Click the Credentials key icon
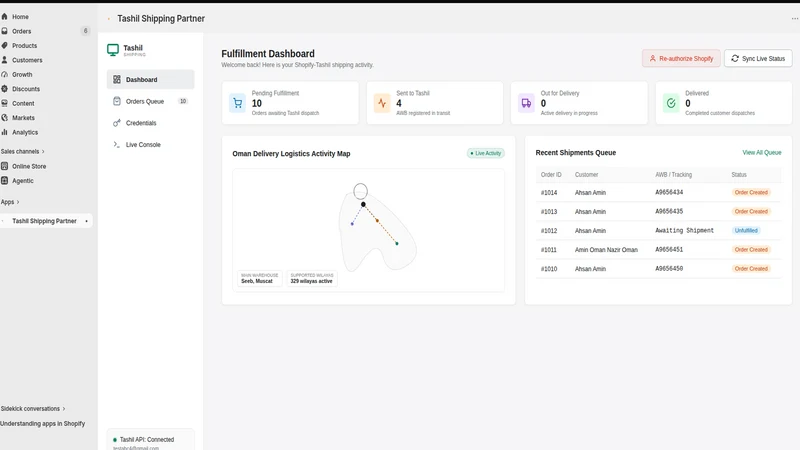 pos(117,123)
